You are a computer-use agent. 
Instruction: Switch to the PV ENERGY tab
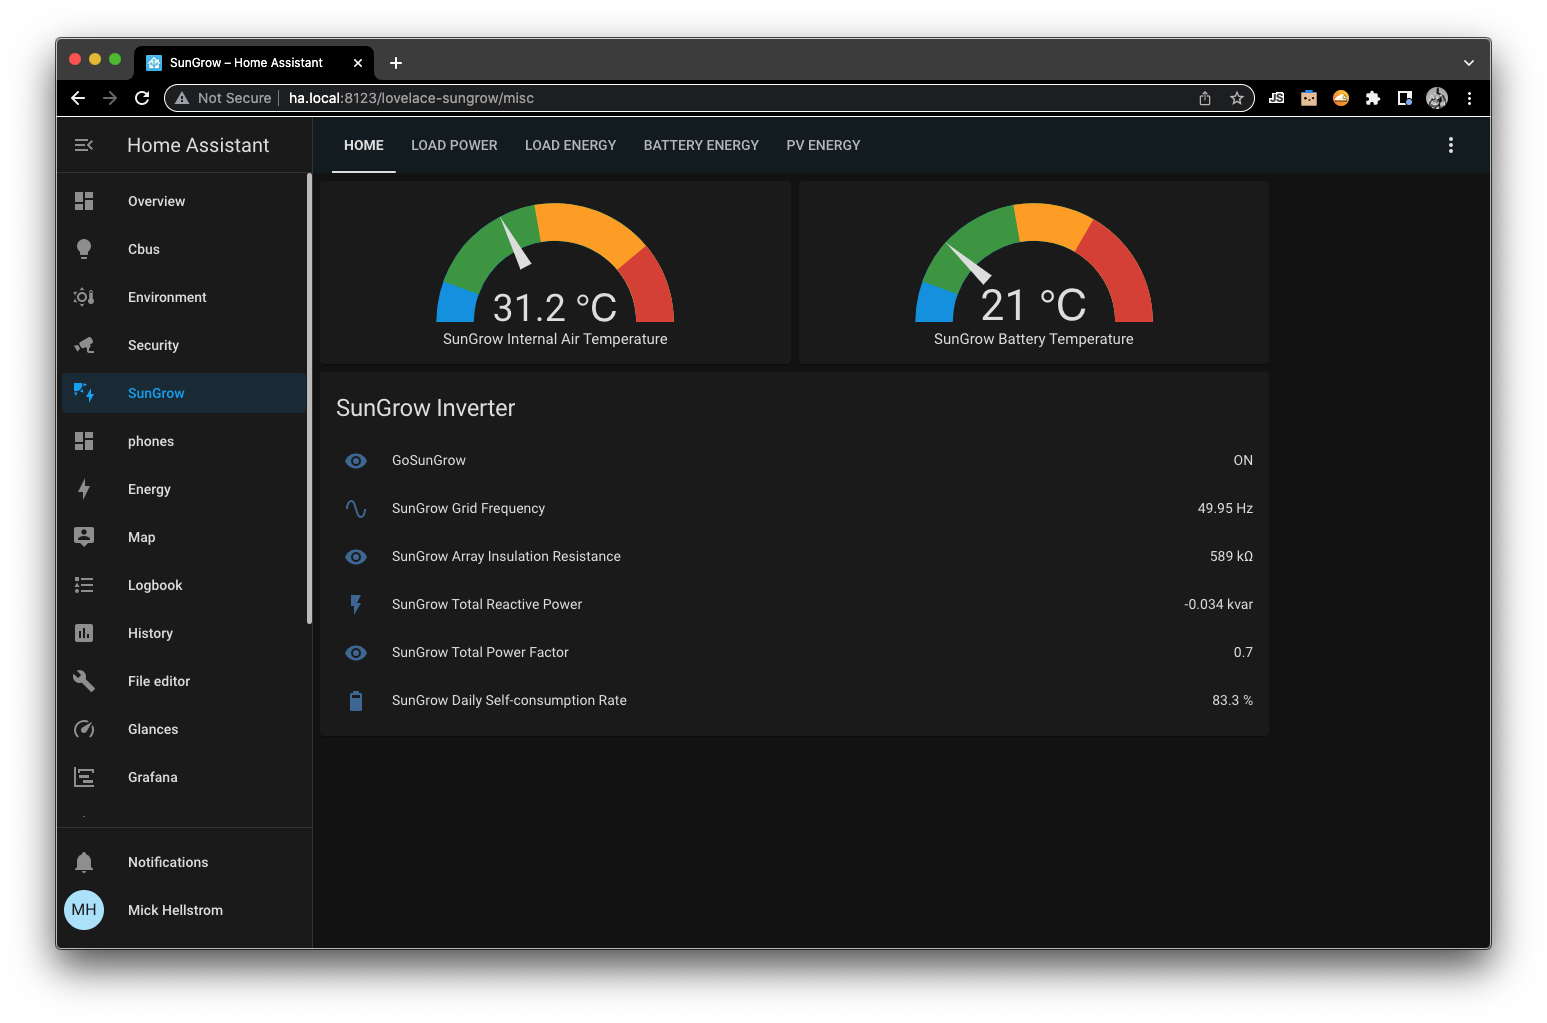point(823,145)
